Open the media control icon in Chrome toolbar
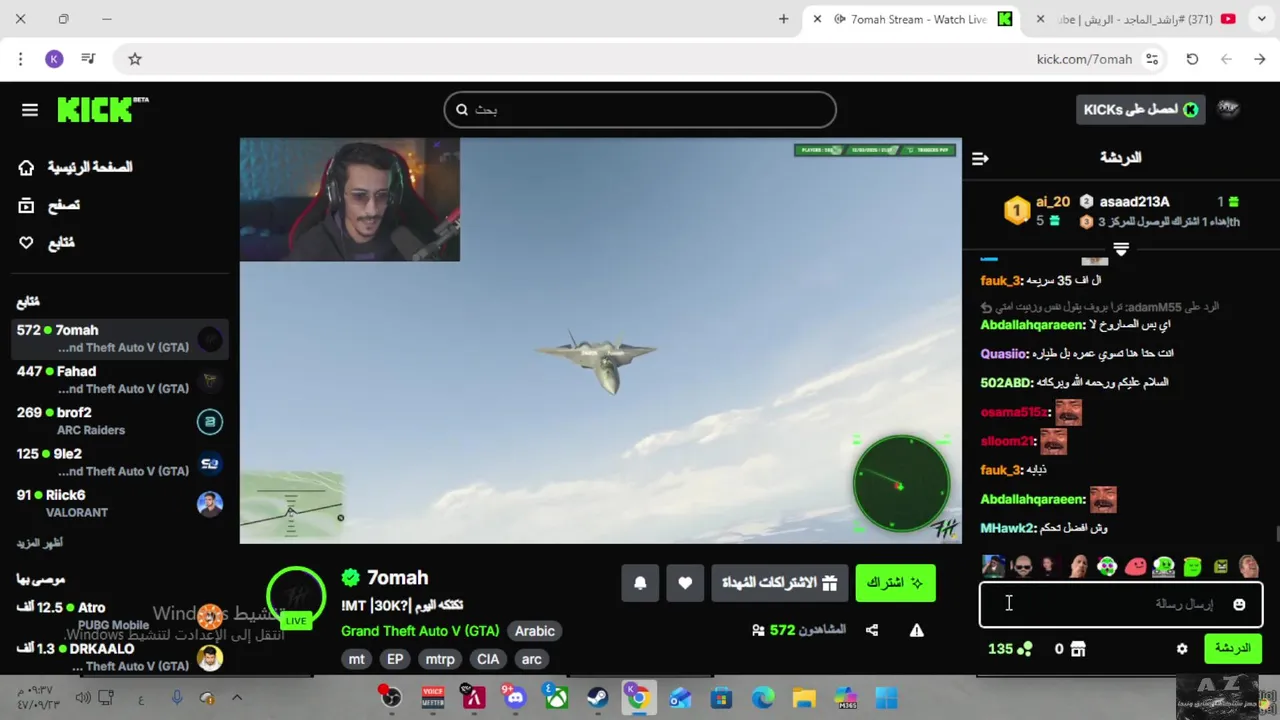The height and width of the screenshot is (720, 1280). pyautogui.click(x=88, y=59)
